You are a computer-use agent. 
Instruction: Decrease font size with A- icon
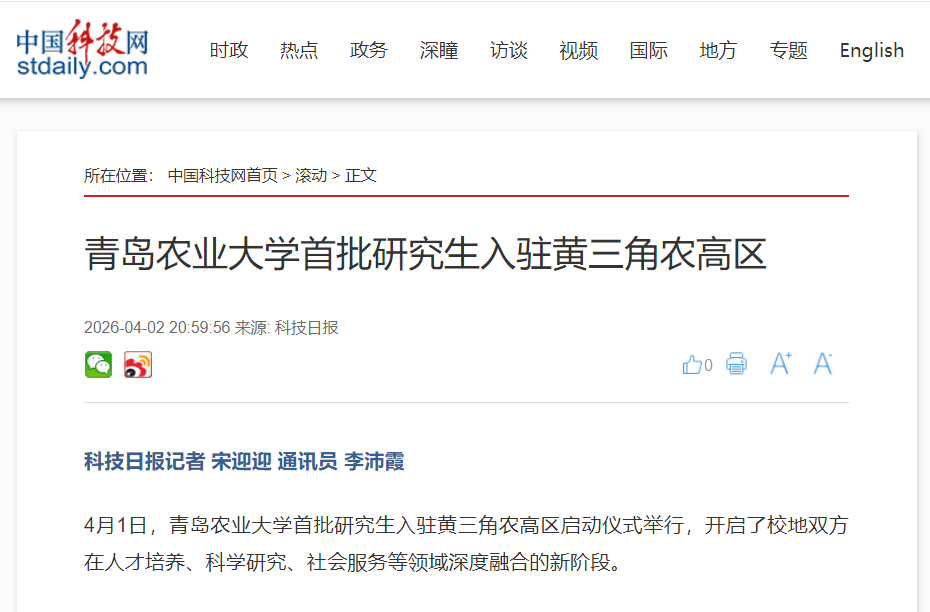coord(823,364)
